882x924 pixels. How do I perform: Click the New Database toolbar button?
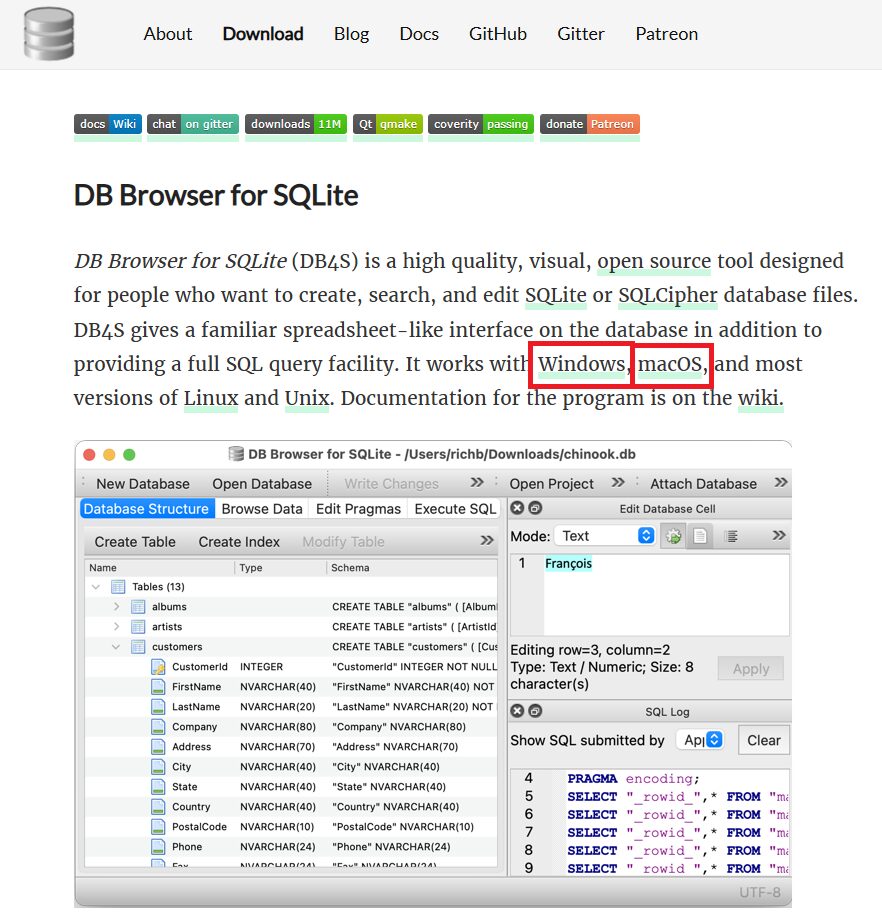pyautogui.click(x=143, y=484)
